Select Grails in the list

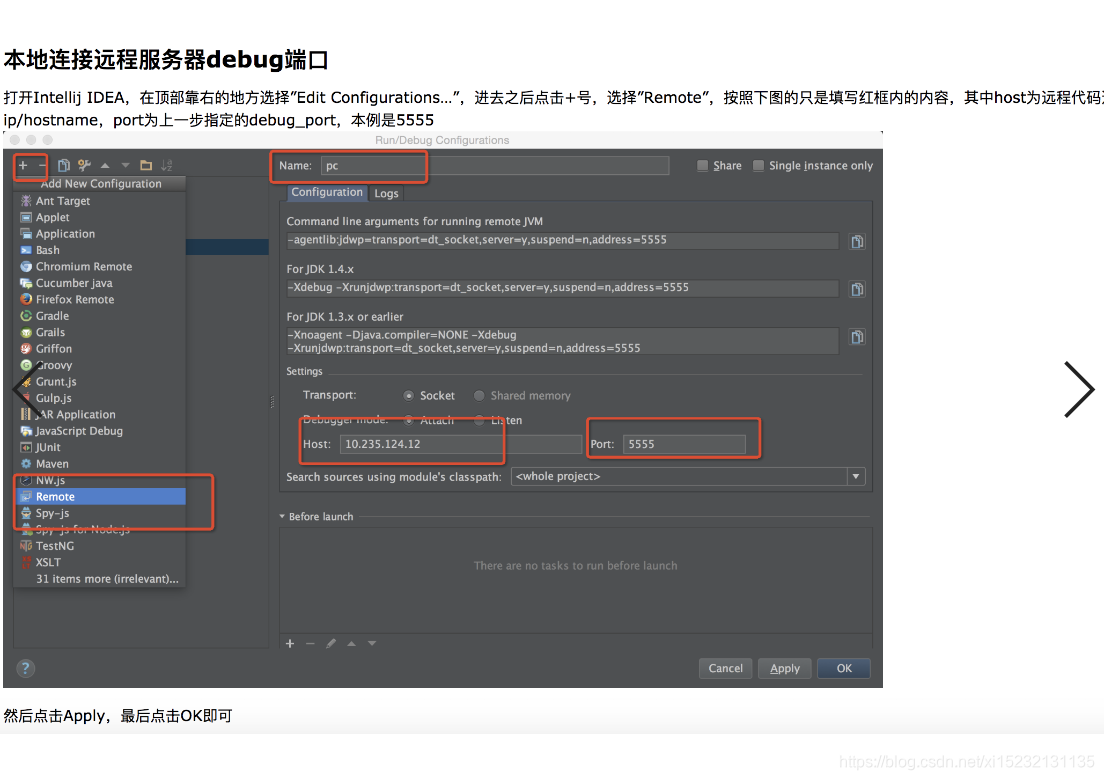(100, 332)
